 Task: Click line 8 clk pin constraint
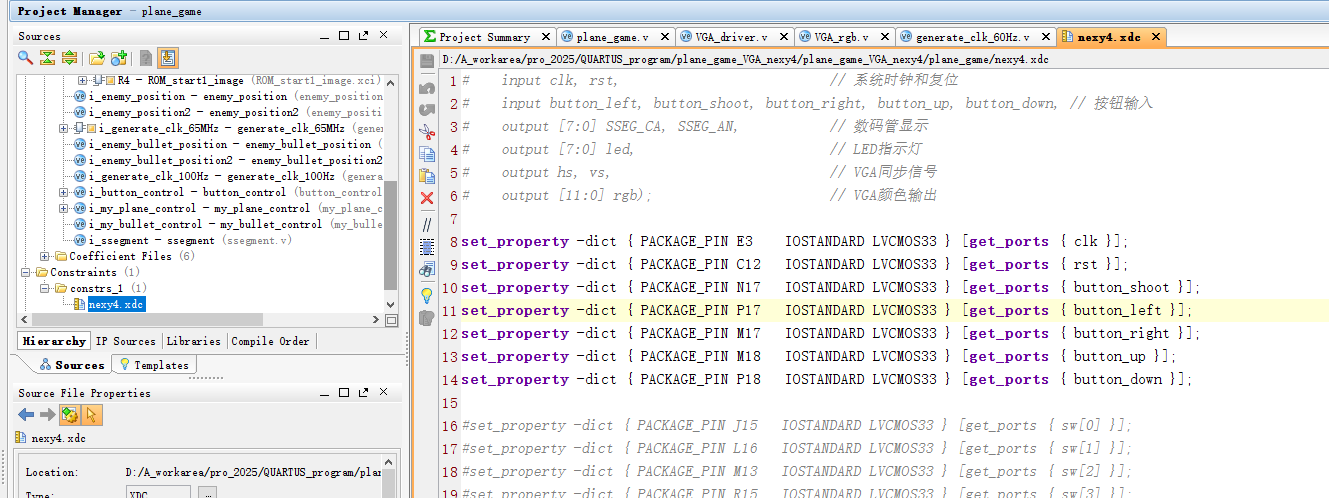[795, 241]
